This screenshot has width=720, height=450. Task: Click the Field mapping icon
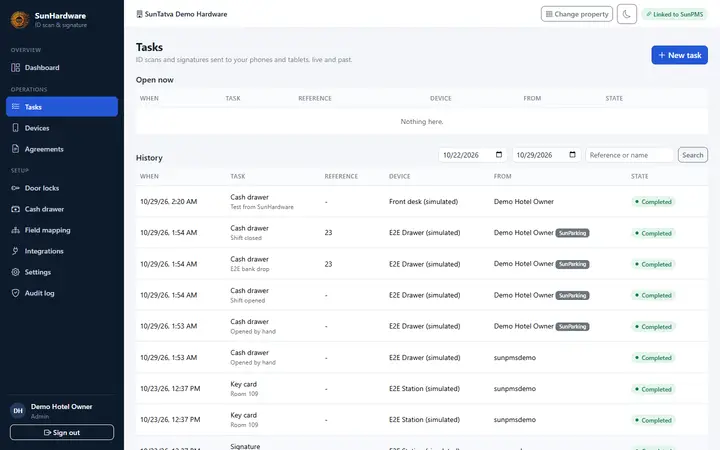16,230
